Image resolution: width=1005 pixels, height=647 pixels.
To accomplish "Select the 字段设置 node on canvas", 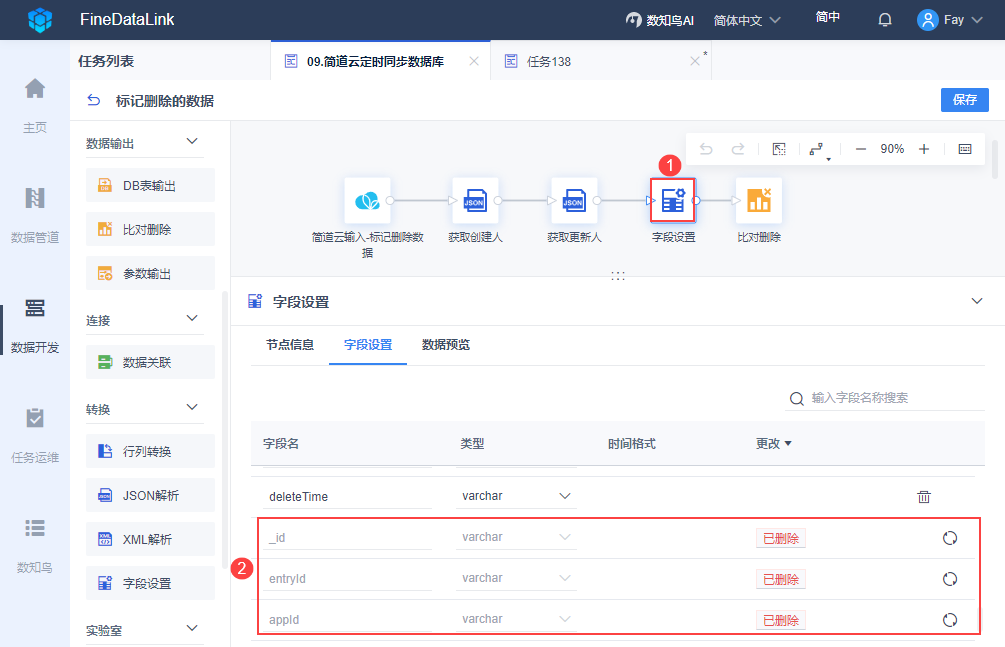I will 673,201.
